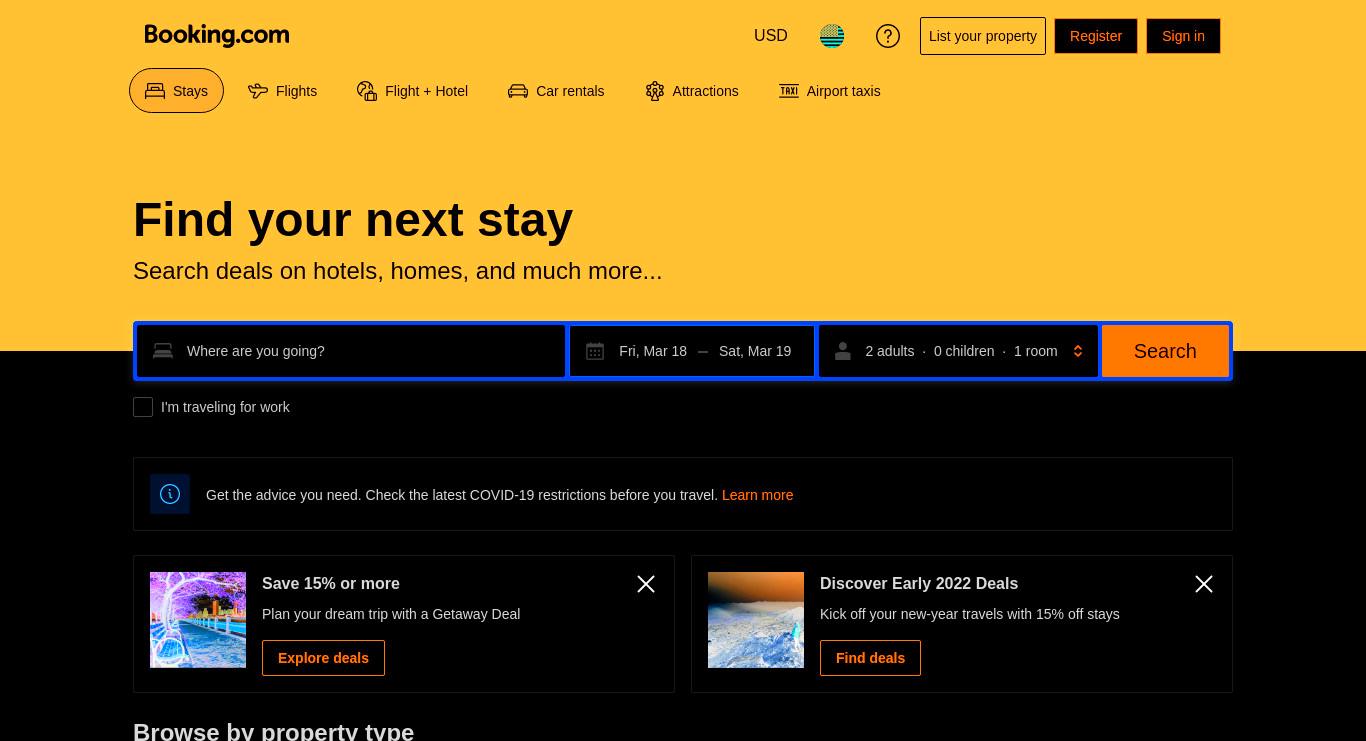
Task: Click the Sign in button
Action: coord(1183,36)
